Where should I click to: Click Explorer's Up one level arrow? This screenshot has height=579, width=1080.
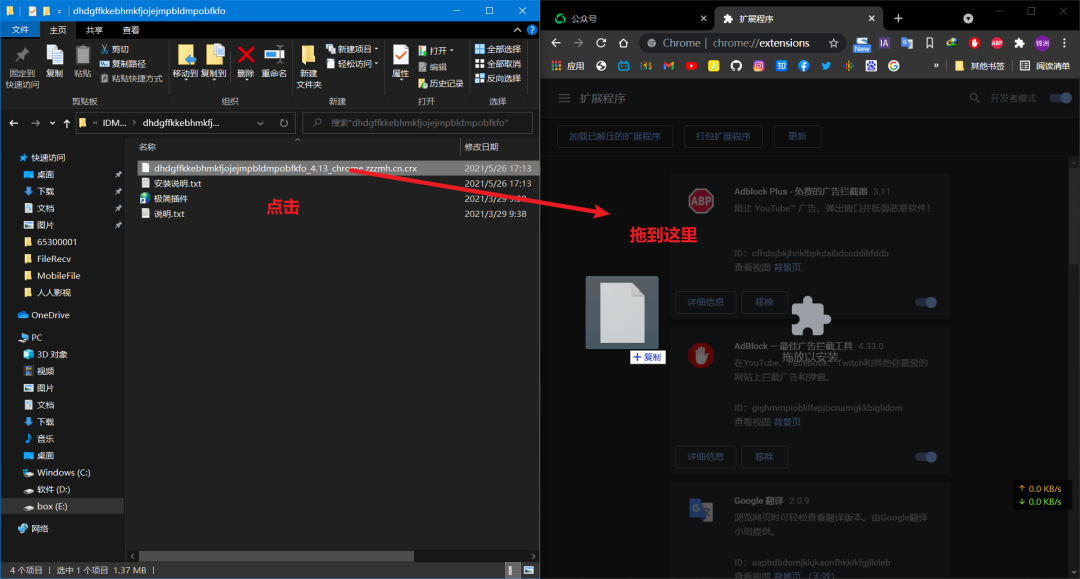pyautogui.click(x=67, y=123)
